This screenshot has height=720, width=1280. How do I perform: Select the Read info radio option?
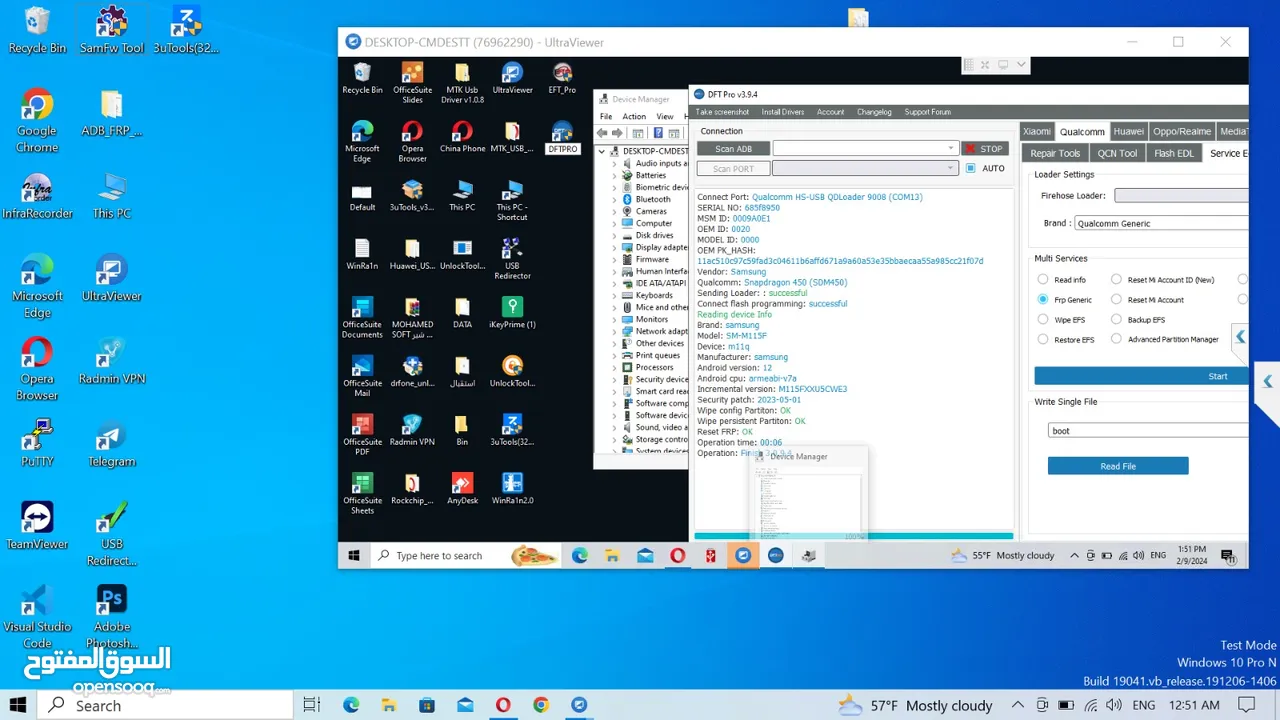point(1043,280)
